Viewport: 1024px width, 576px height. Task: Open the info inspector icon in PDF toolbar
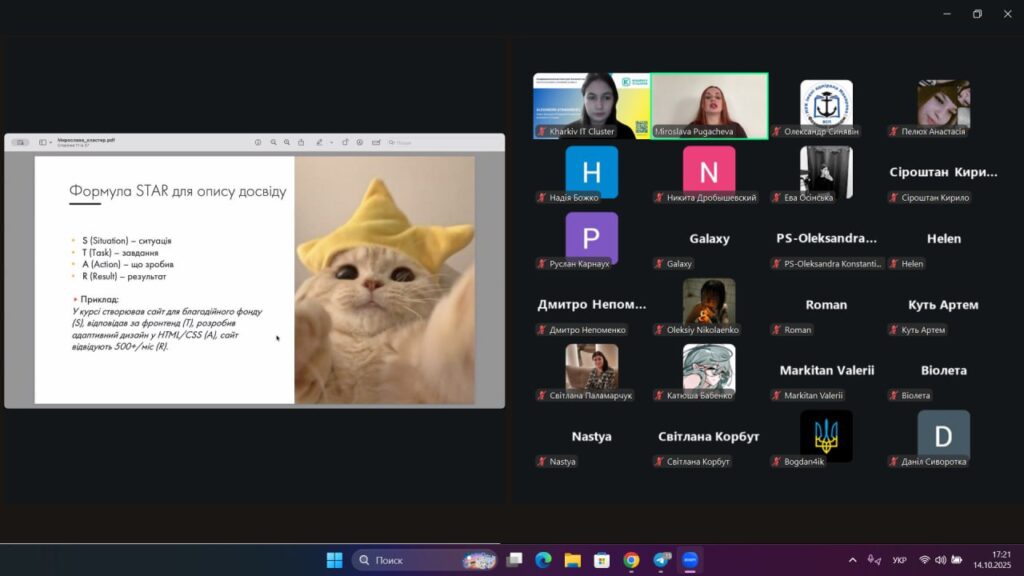[258, 142]
